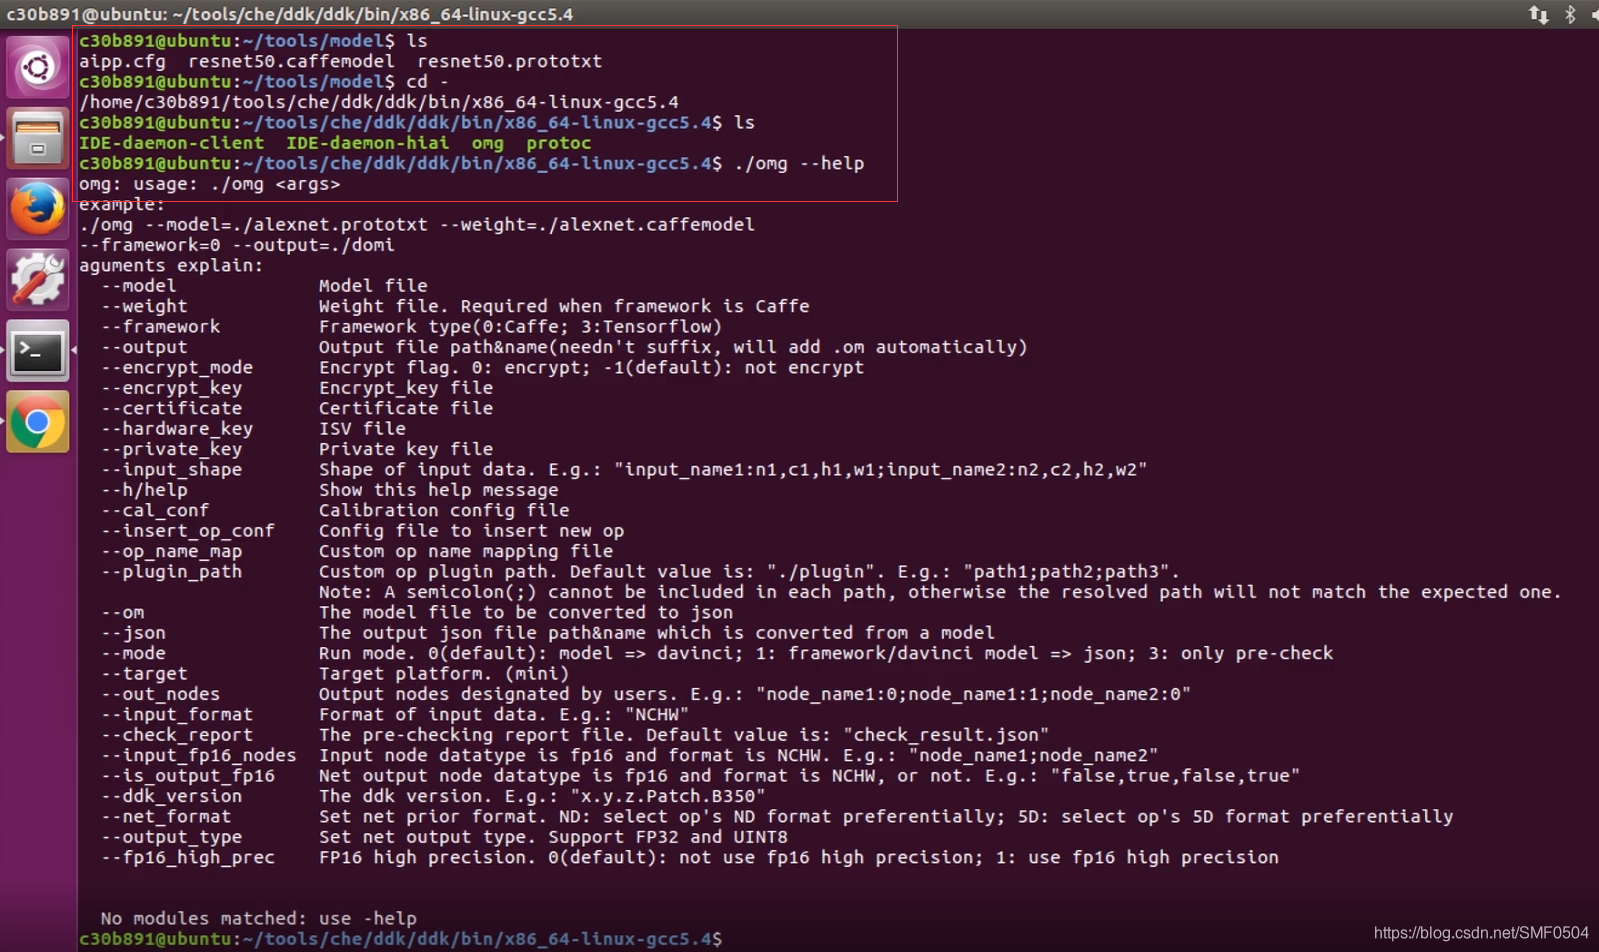Click the --out_nodes argument line
This screenshot has width=1599, height=952.
point(646,694)
